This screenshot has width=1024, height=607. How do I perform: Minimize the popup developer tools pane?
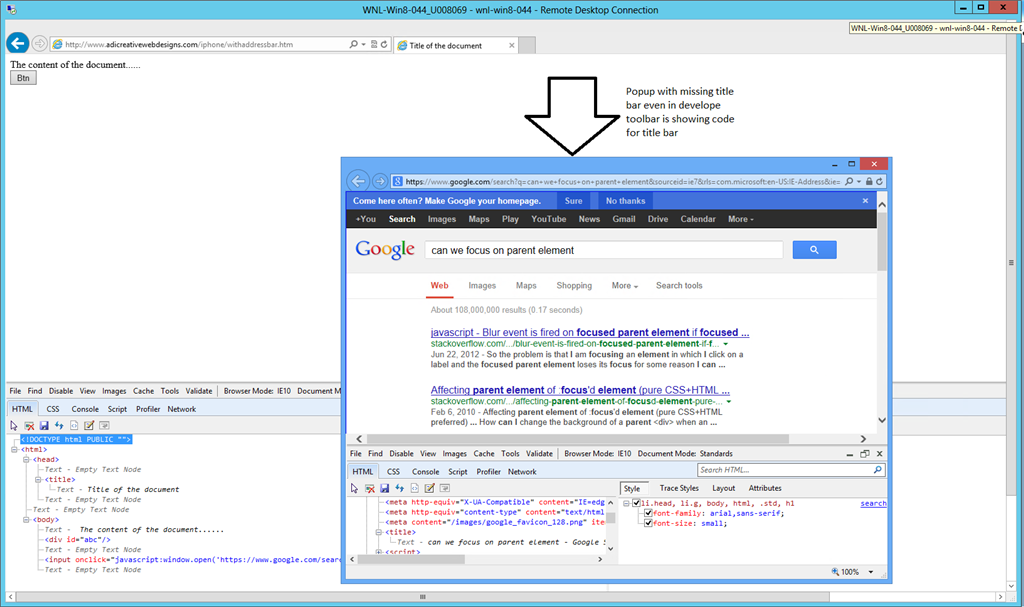(x=850, y=454)
